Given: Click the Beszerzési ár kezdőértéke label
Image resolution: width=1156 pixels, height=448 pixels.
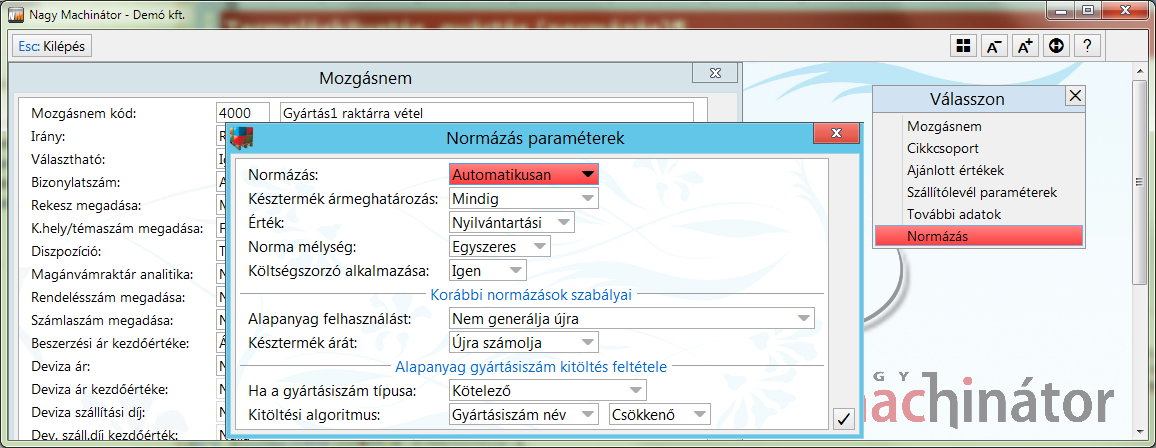Looking at the screenshot, I should pyautogui.click(x=110, y=343).
